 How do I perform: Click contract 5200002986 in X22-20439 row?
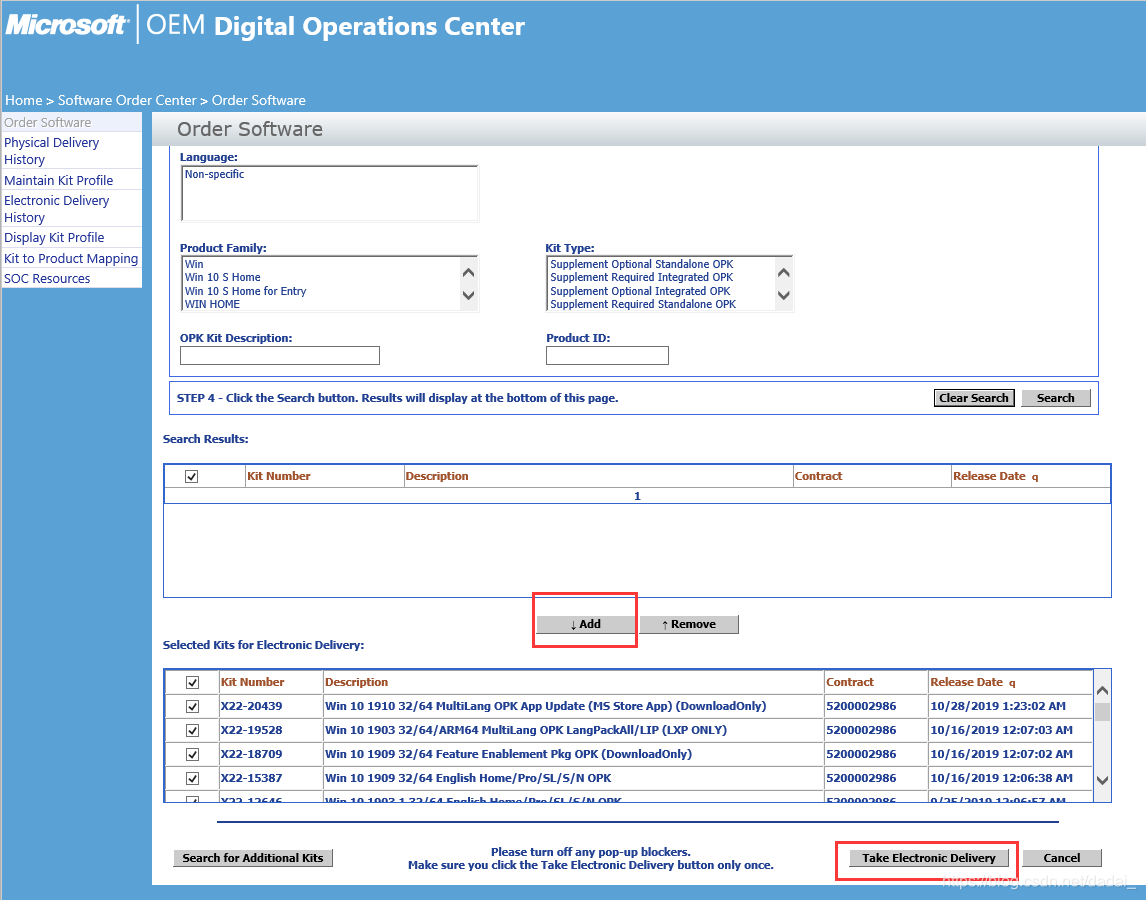click(861, 706)
